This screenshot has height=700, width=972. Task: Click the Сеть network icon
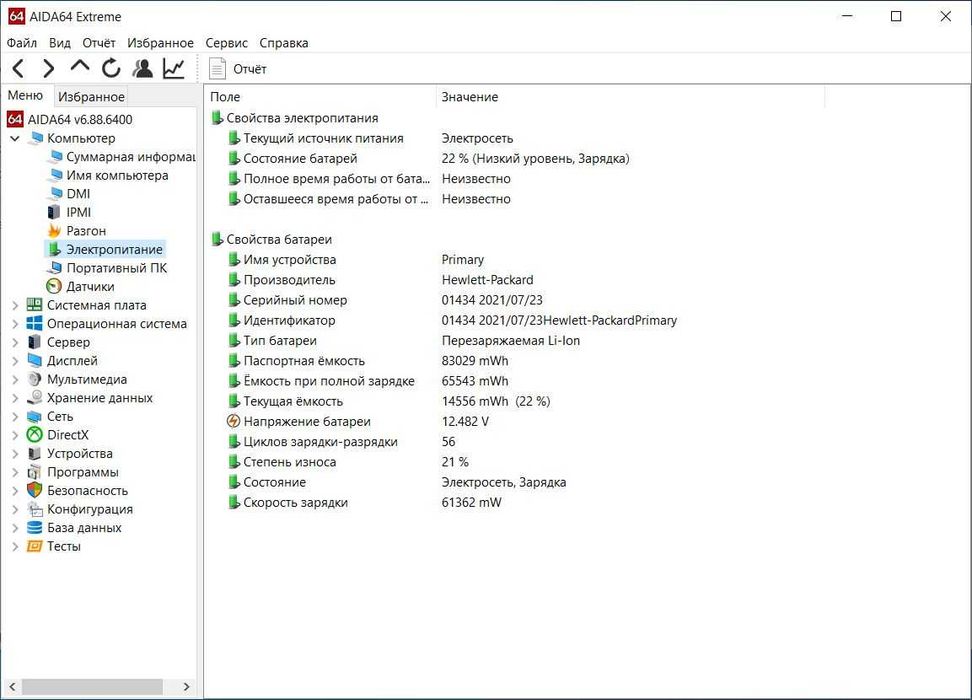[35, 416]
